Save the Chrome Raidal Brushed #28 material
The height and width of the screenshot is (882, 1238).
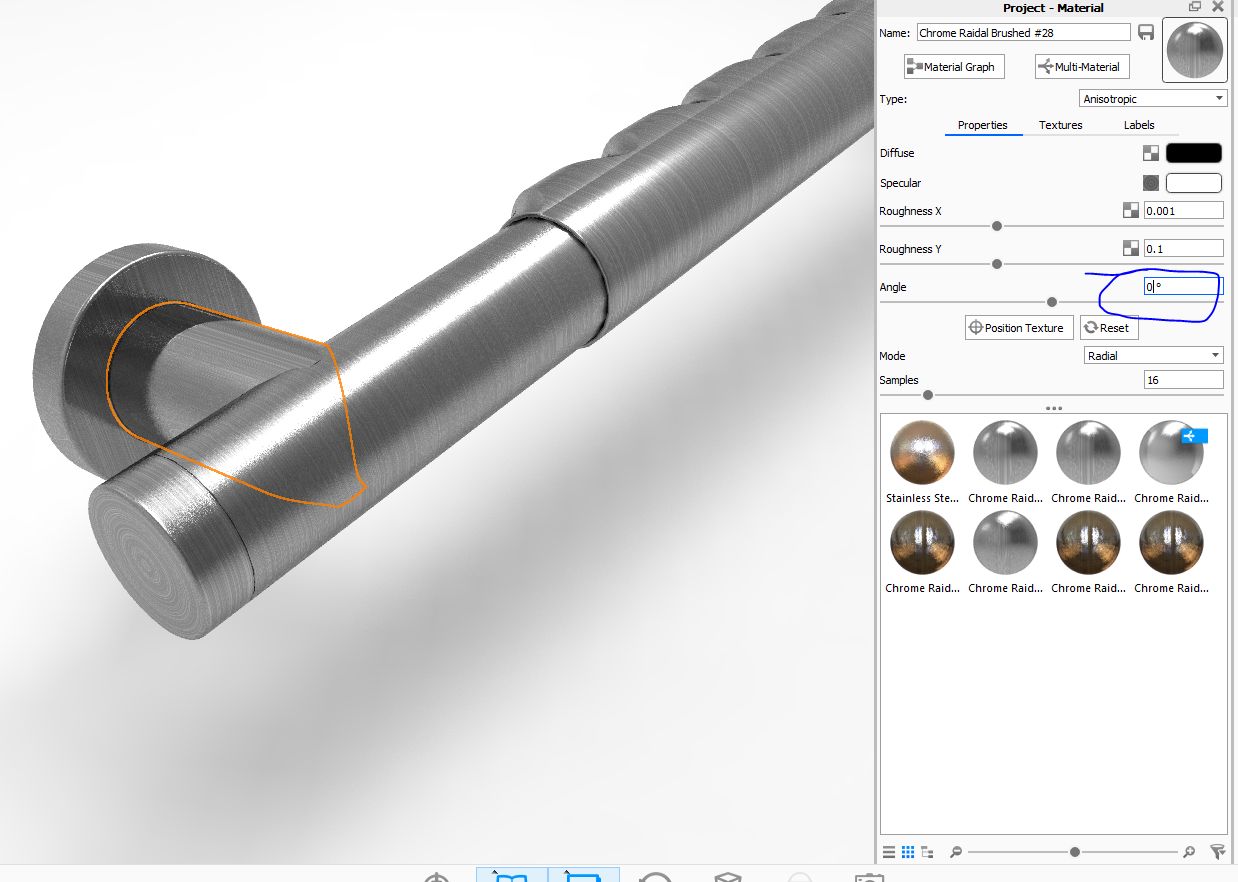(x=1146, y=31)
